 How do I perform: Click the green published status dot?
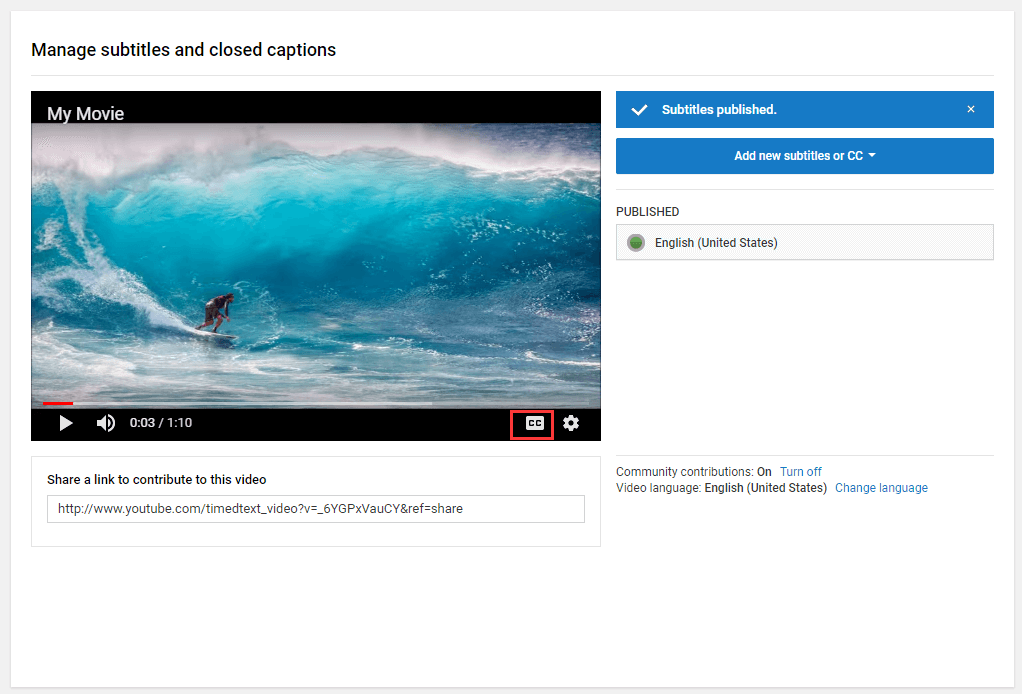coord(635,242)
